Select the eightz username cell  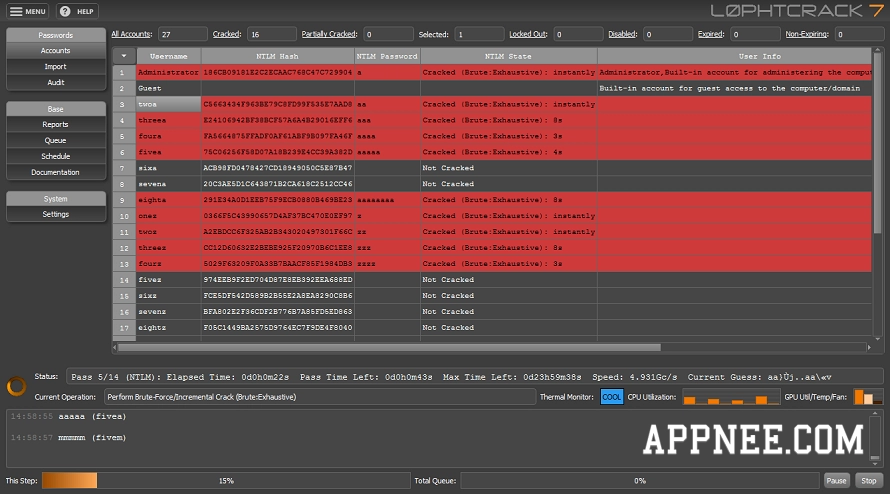click(169, 327)
